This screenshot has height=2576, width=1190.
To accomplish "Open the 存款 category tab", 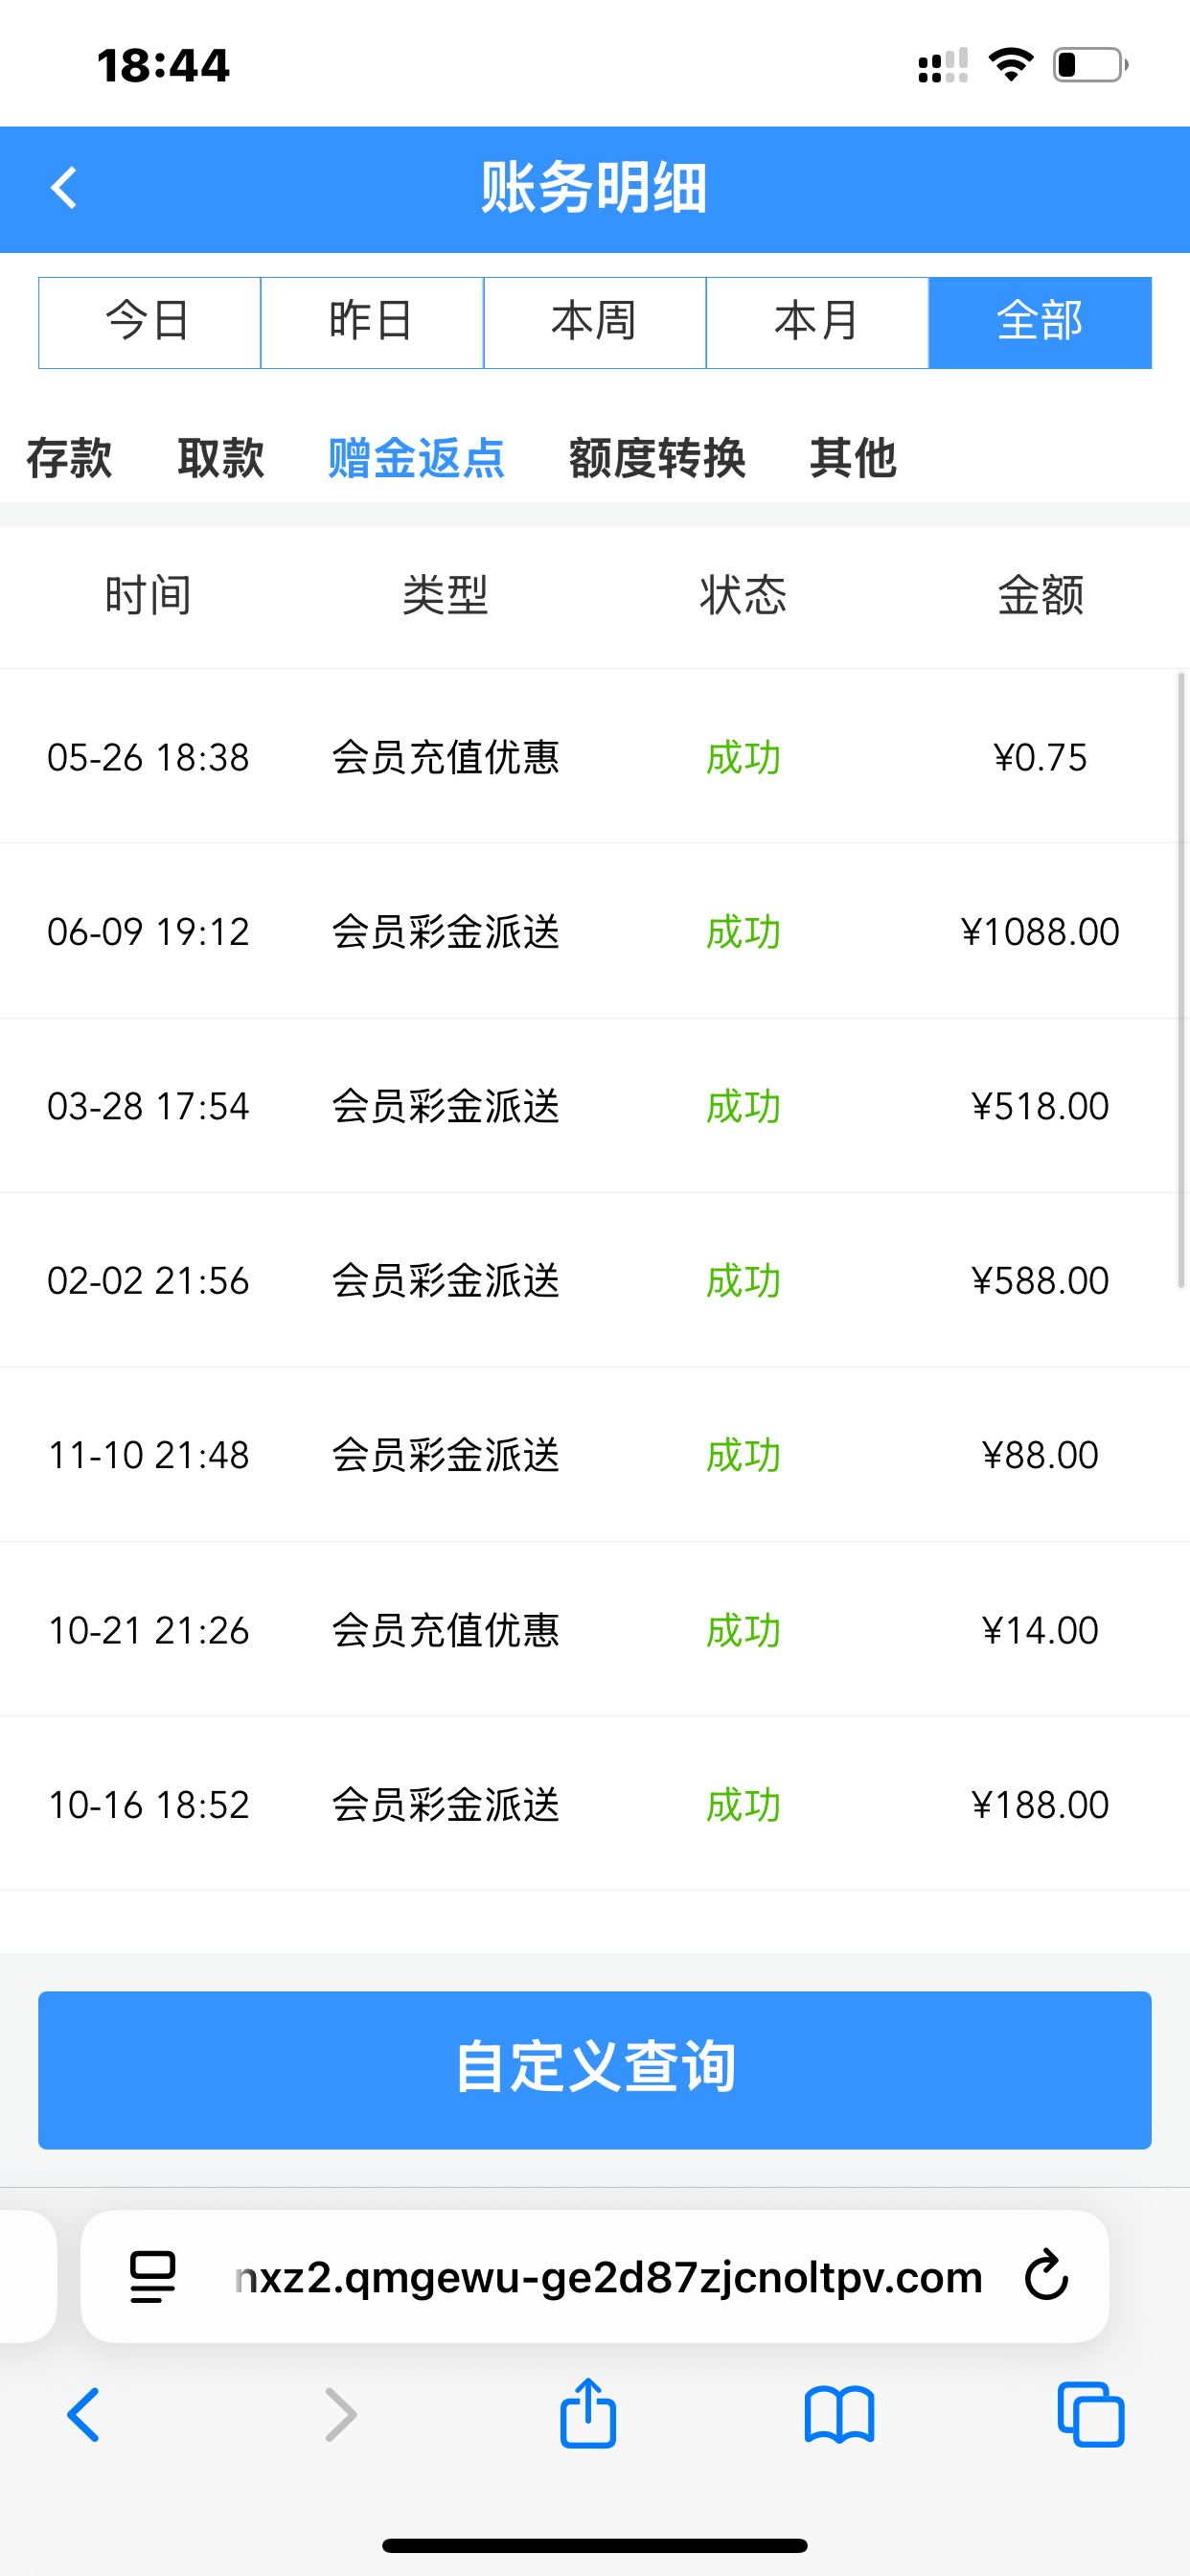I will click(x=69, y=459).
